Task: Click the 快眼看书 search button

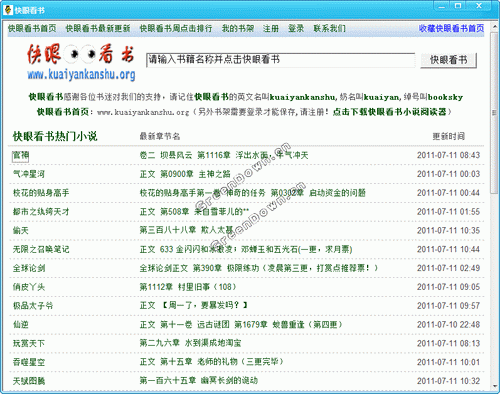Action: click(448, 60)
